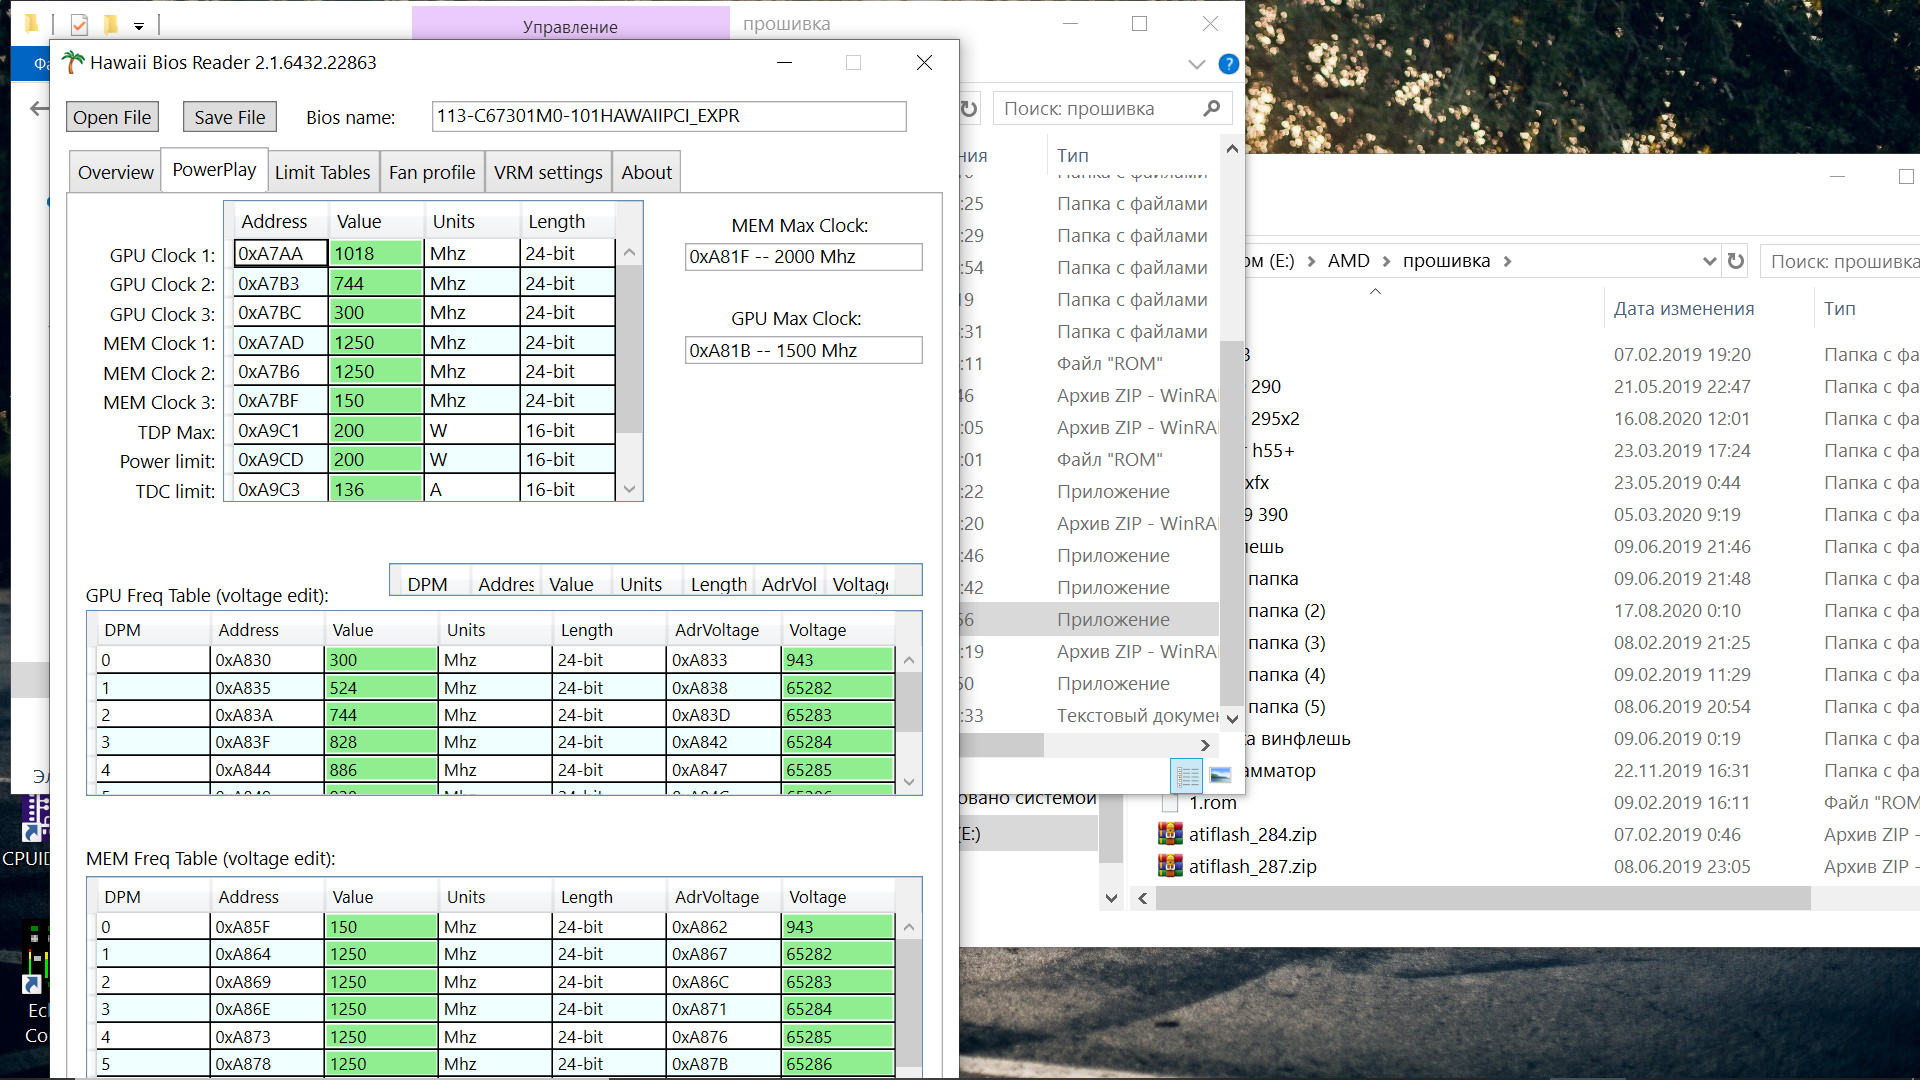Open the address bar history dropdown arrow
This screenshot has width=1920, height=1080.
point(1709,261)
